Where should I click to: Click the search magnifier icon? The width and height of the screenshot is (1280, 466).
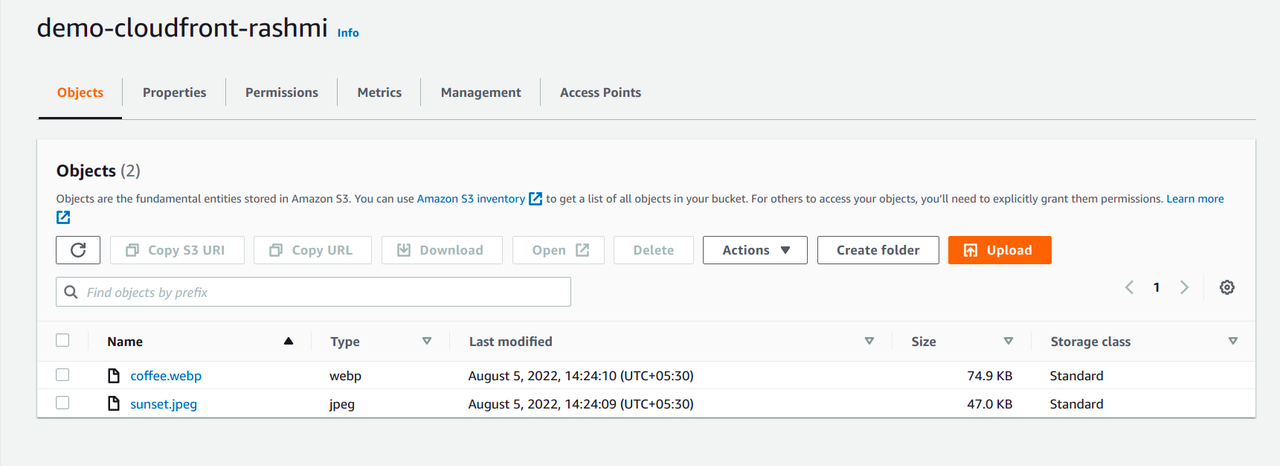[71, 293]
